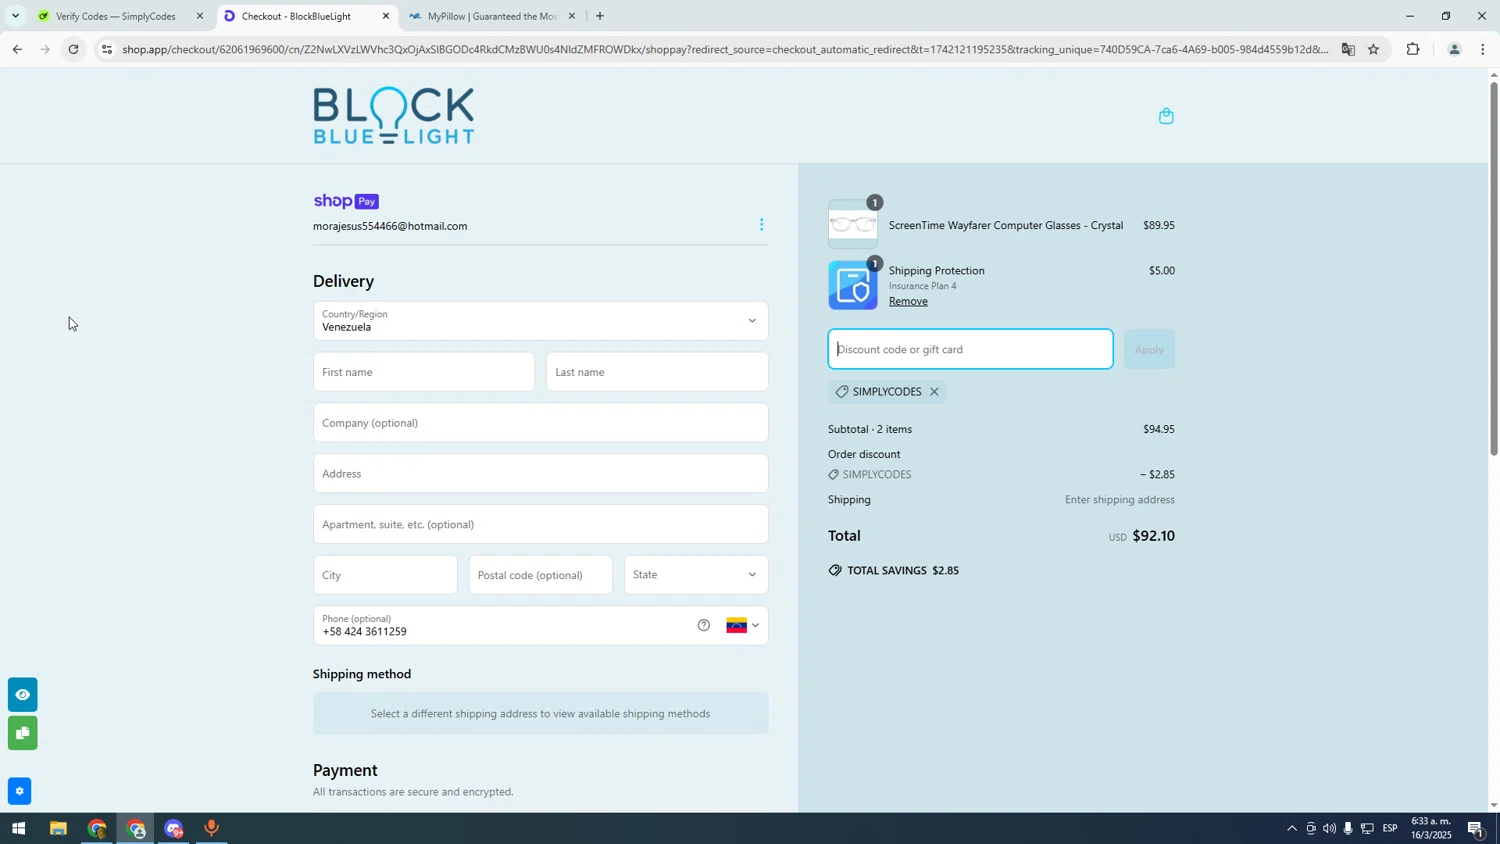This screenshot has height=844, width=1500.
Task: Open a new browser tab
Action: tap(600, 16)
